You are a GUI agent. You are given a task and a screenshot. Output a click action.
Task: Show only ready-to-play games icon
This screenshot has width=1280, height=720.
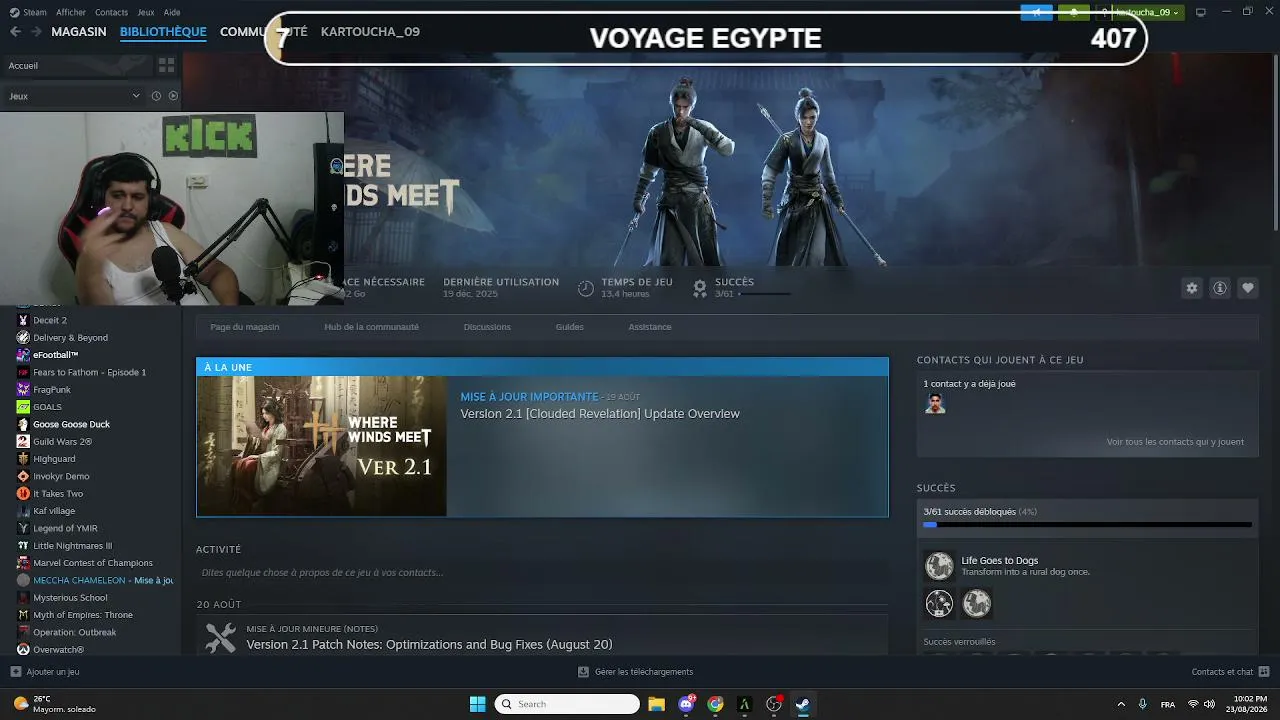point(173,96)
